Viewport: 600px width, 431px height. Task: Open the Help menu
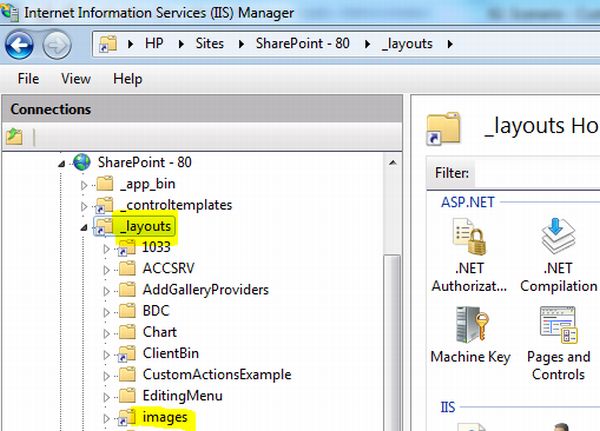pyautogui.click(x=127, y=79)
